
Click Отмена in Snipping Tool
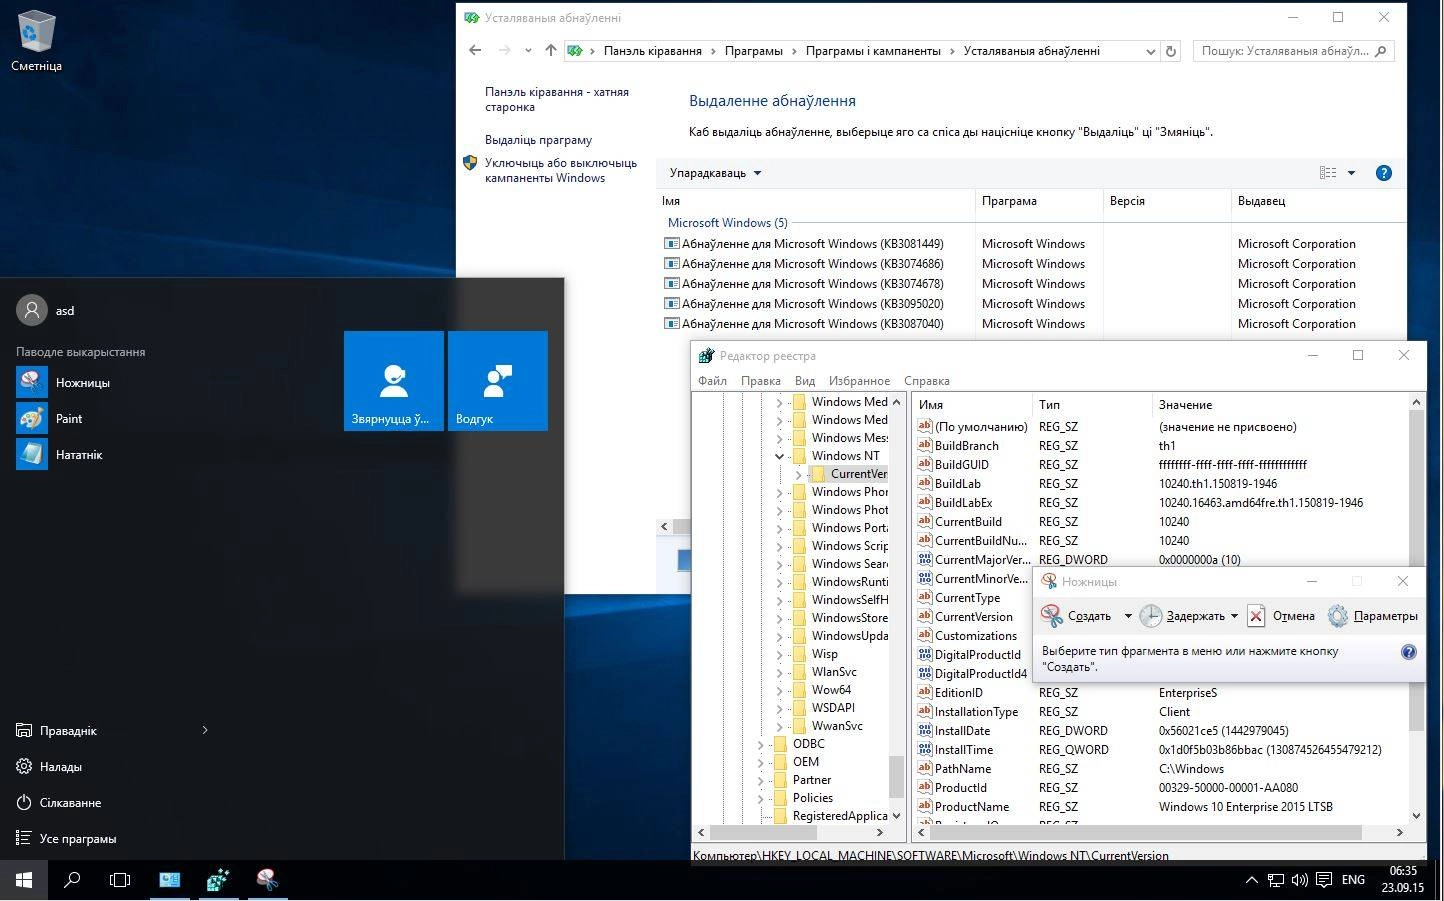pos(1282,616)
